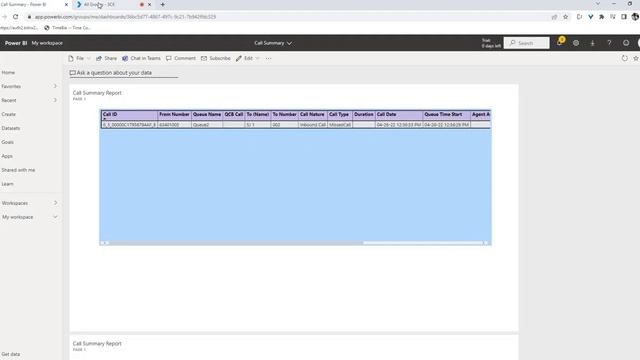Viewport: 640px width, 360px height.
Task: Open the first Call Summary Report tile title
Action: click(97, 93)
